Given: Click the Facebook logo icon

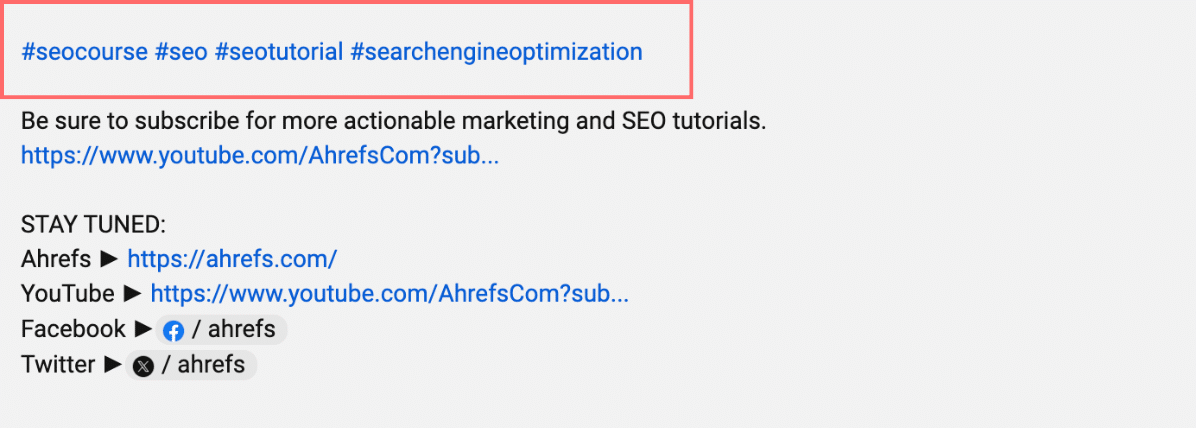Looking at the screenshot, I should click(174, 330).
